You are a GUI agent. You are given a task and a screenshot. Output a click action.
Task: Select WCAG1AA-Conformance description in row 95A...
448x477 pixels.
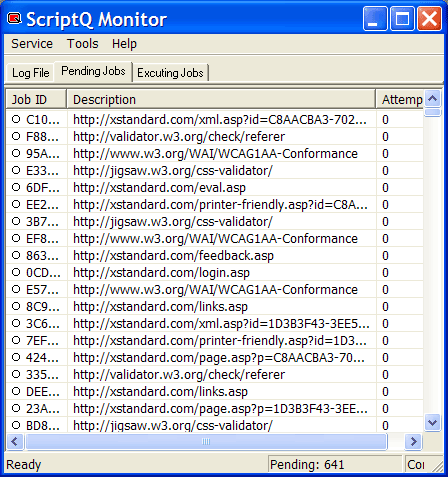[215, 154]
